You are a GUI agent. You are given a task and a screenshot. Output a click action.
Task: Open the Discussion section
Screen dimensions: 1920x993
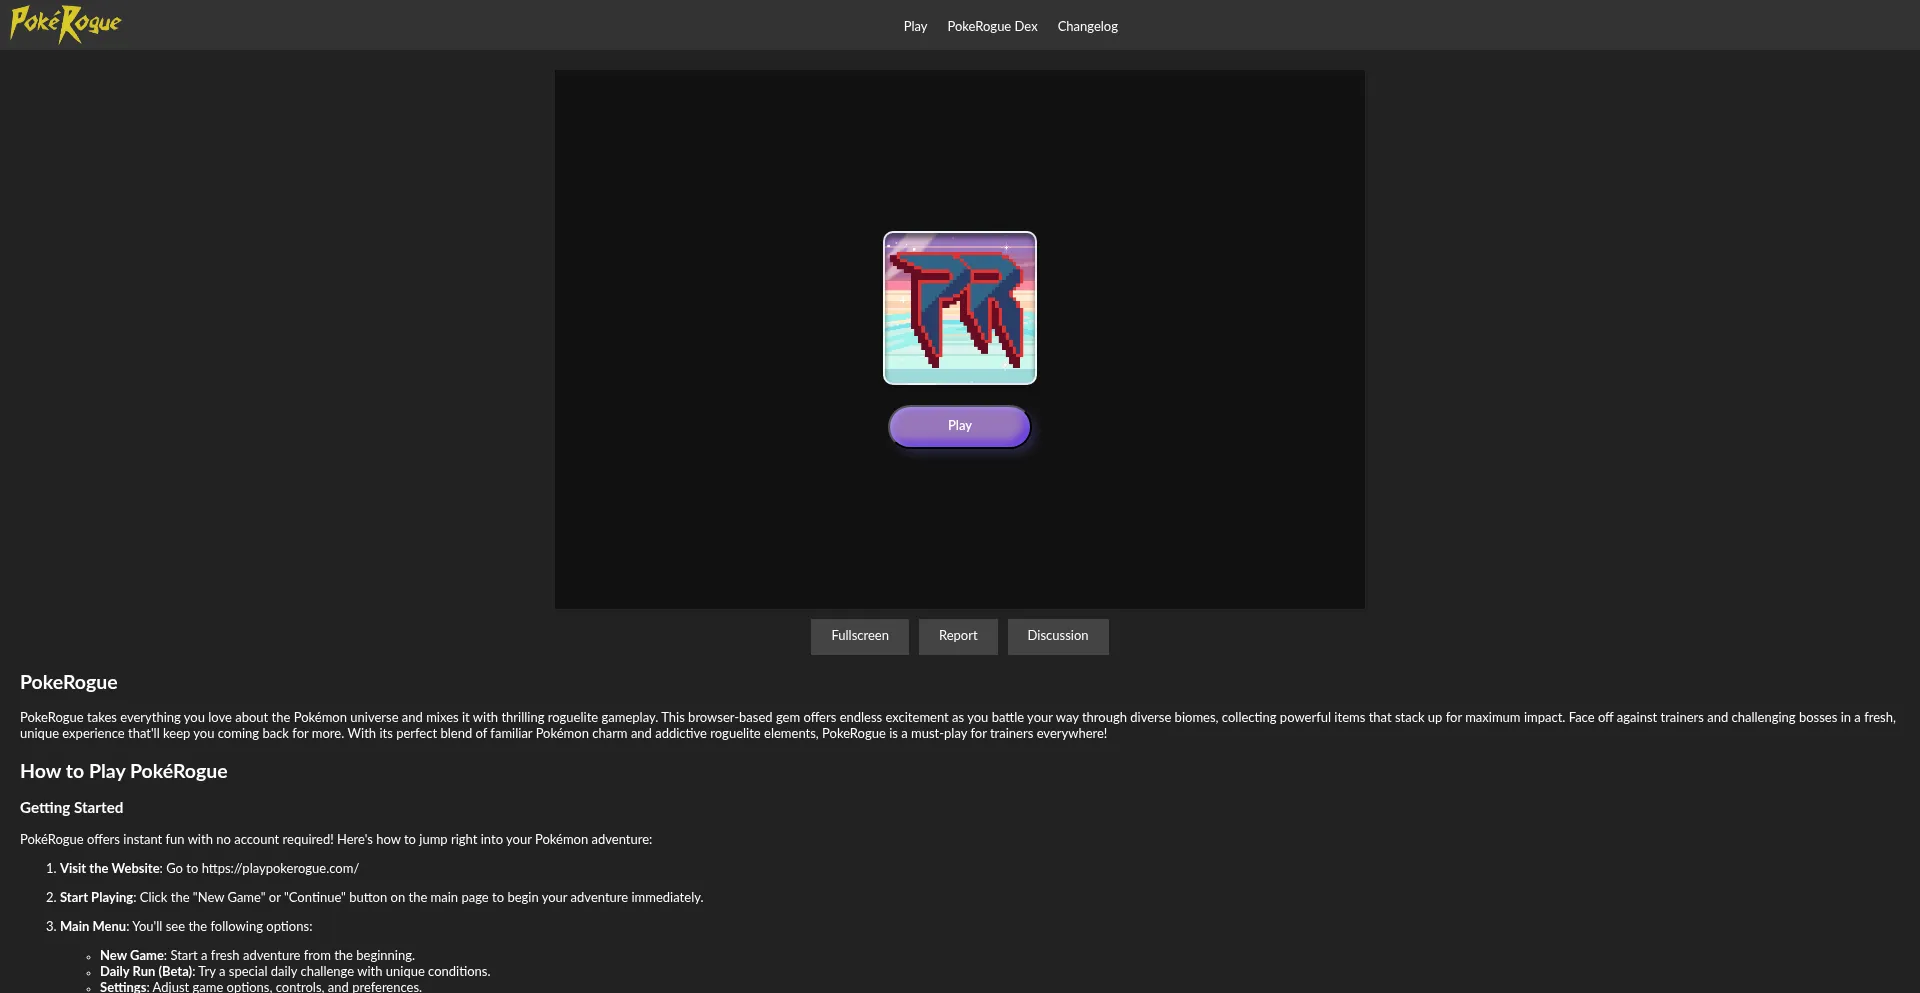point(1057,636)
